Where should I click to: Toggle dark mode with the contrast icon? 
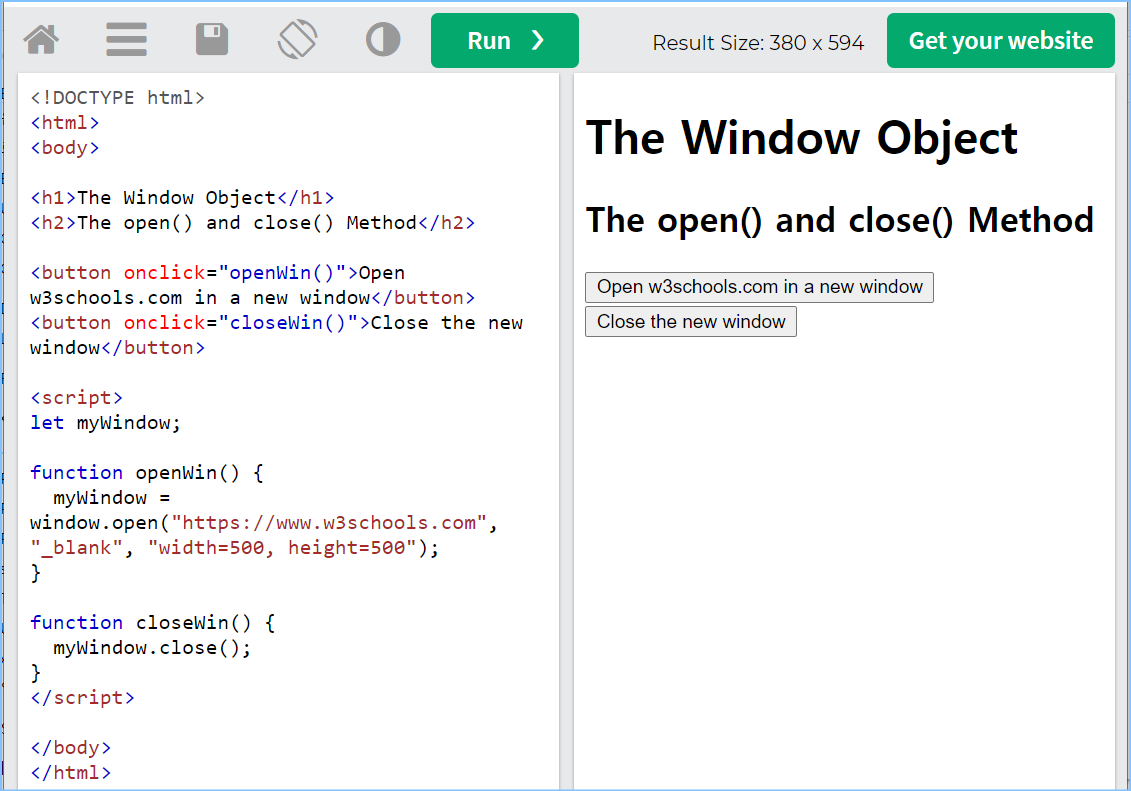click(383, 40)
